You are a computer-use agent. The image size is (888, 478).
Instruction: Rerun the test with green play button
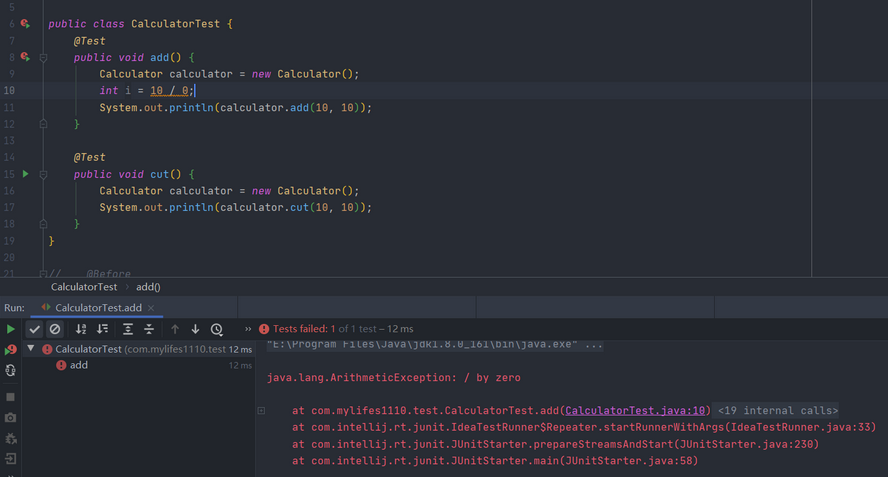coord(10,329)
